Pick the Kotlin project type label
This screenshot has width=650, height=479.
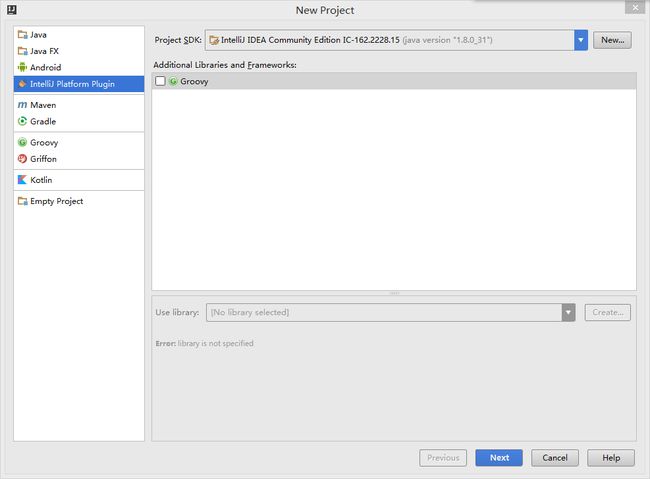pyautogui.click(x=41, y=180)
